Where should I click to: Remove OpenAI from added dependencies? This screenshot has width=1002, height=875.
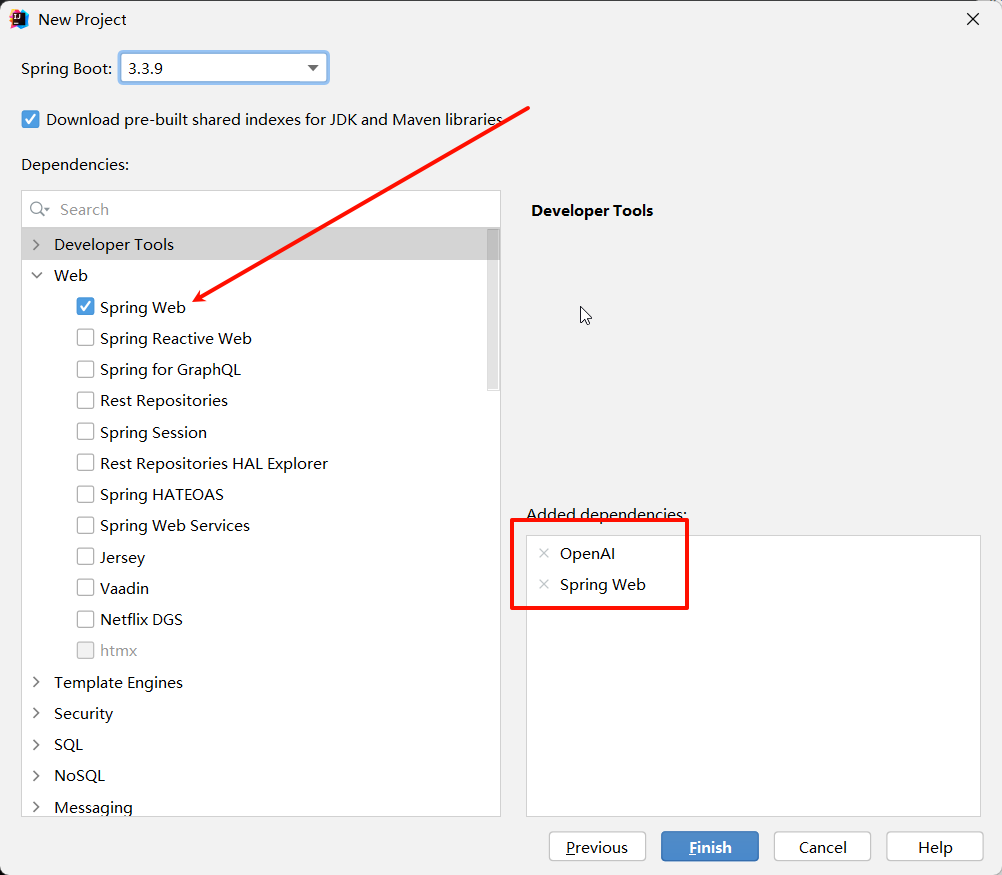tap(544, 553)
